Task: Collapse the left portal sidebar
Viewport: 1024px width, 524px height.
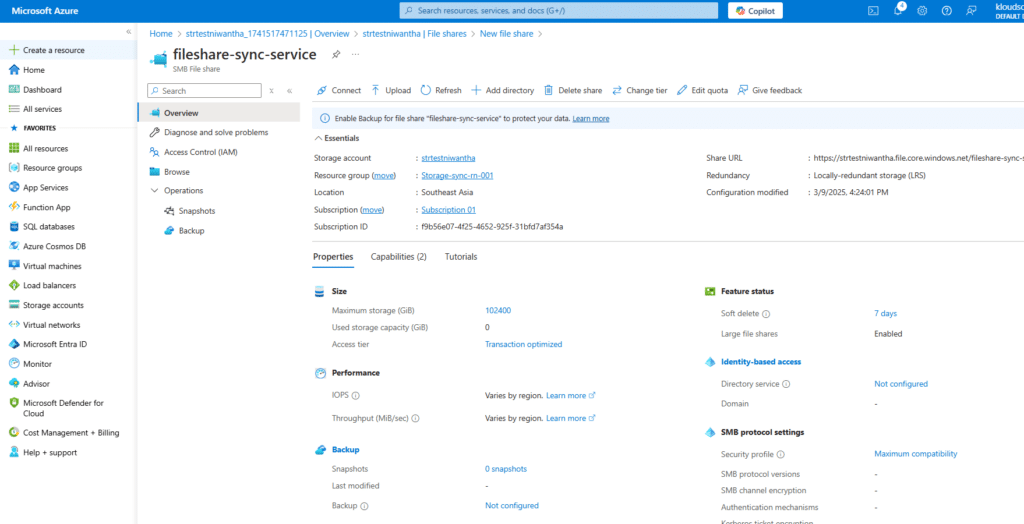Action: pos(128,32)
